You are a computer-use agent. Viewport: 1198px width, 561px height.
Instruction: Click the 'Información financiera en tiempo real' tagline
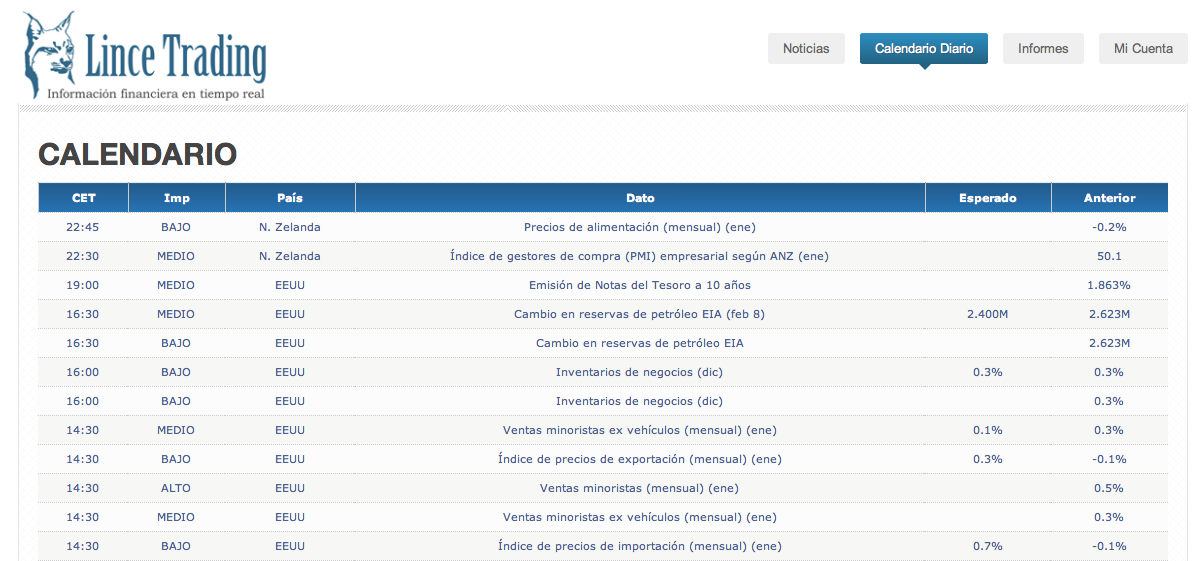pos(156,93)
